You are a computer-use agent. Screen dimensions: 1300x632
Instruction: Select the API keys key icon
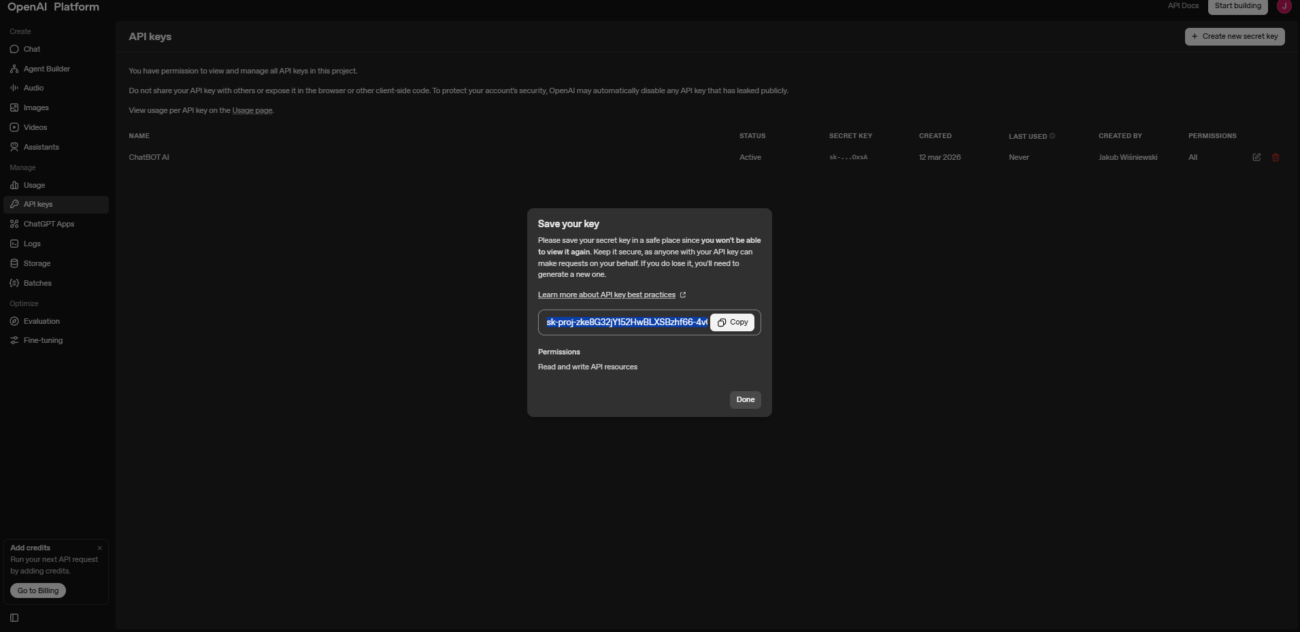[x=14, y=204]
